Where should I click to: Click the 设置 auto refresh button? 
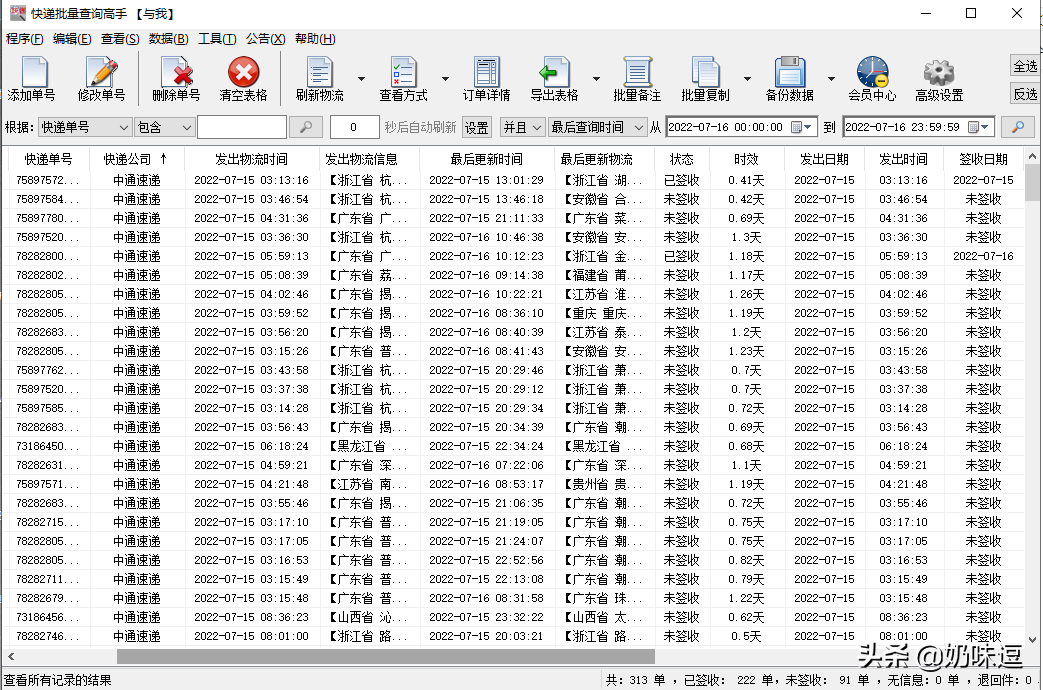click(476, 127)
